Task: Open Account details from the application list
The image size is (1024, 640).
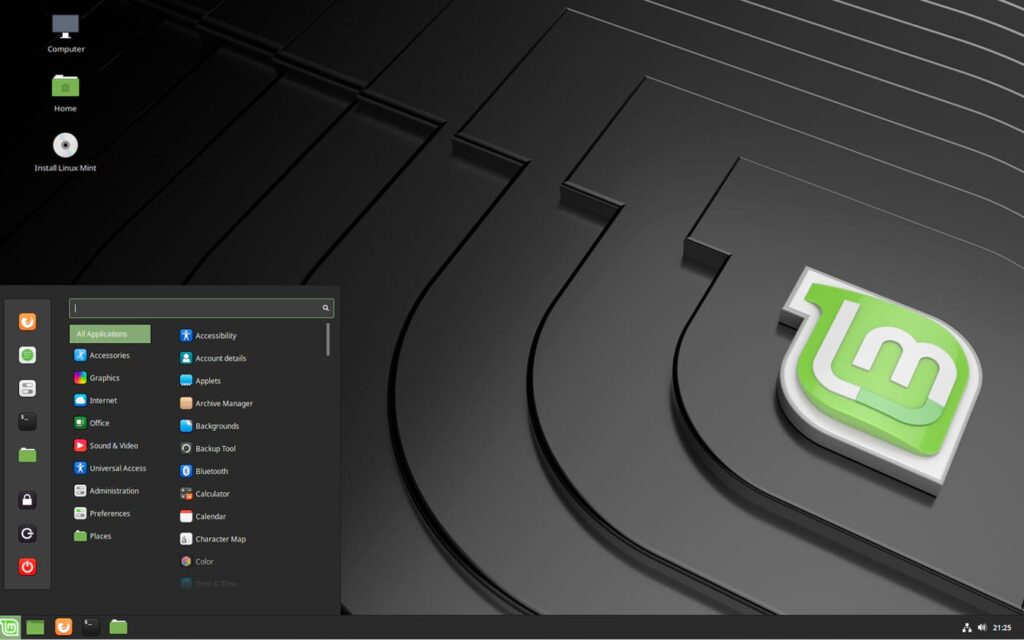Action: pos(213,358)
